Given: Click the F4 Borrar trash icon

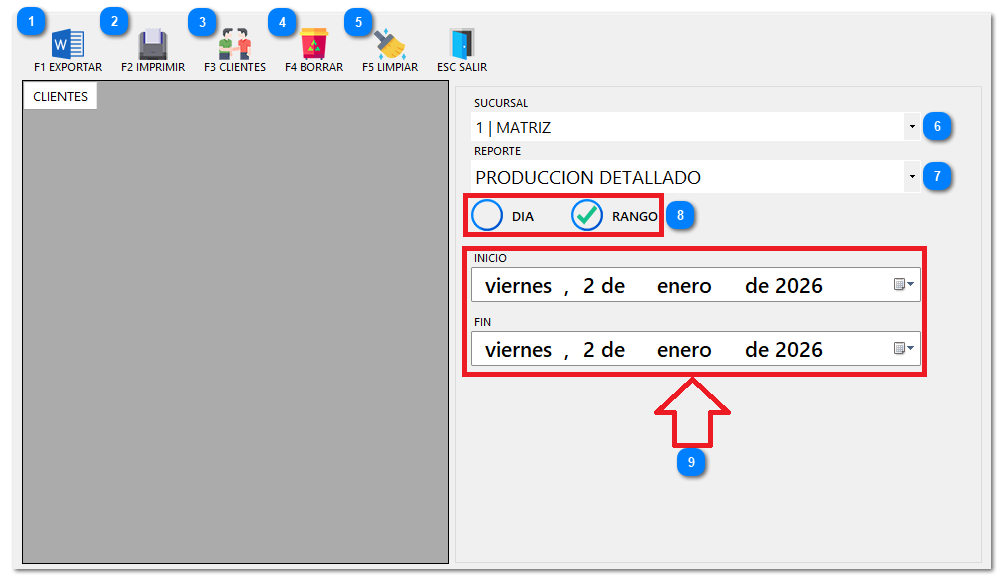Looking at the screenshot, I should point(314,44).
